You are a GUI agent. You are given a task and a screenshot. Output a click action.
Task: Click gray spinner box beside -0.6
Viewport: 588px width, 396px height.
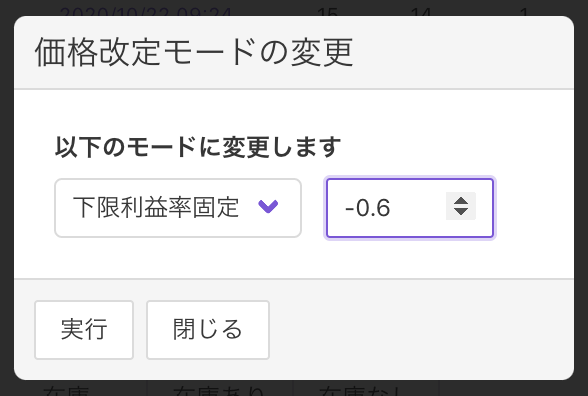coord(461,206)
